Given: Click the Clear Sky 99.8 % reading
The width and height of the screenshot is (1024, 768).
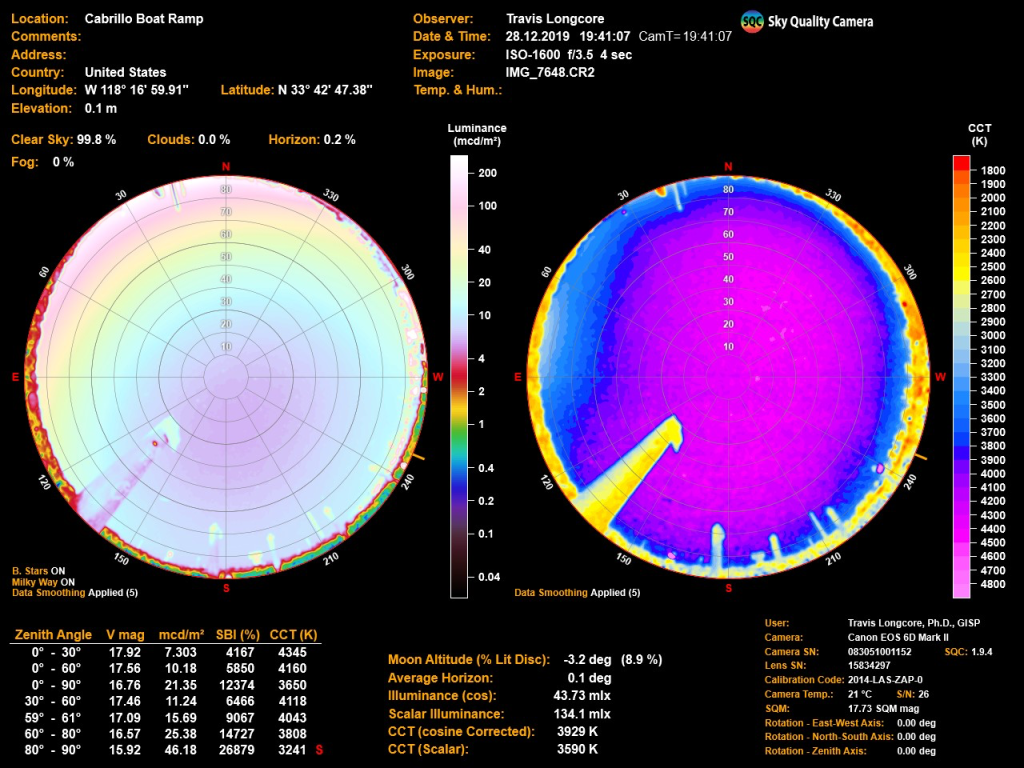Looking at the screenshot, I should coord(64,140).
